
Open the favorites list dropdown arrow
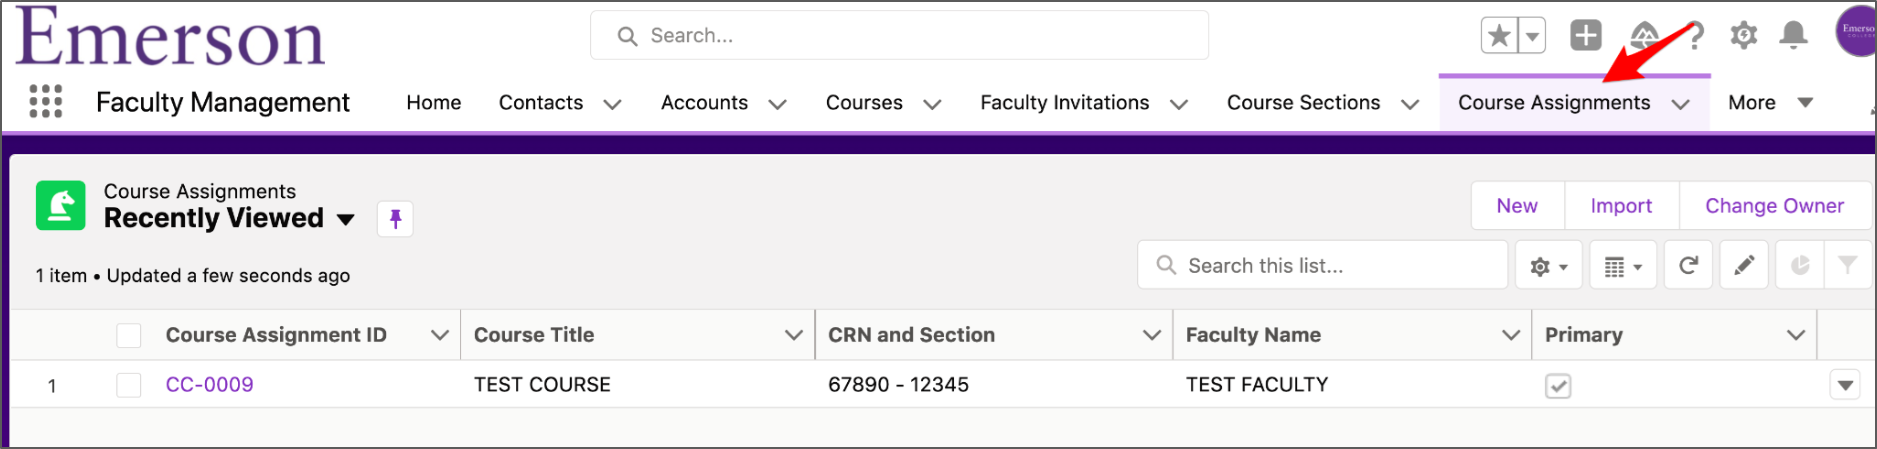[x=1532, y=36]
